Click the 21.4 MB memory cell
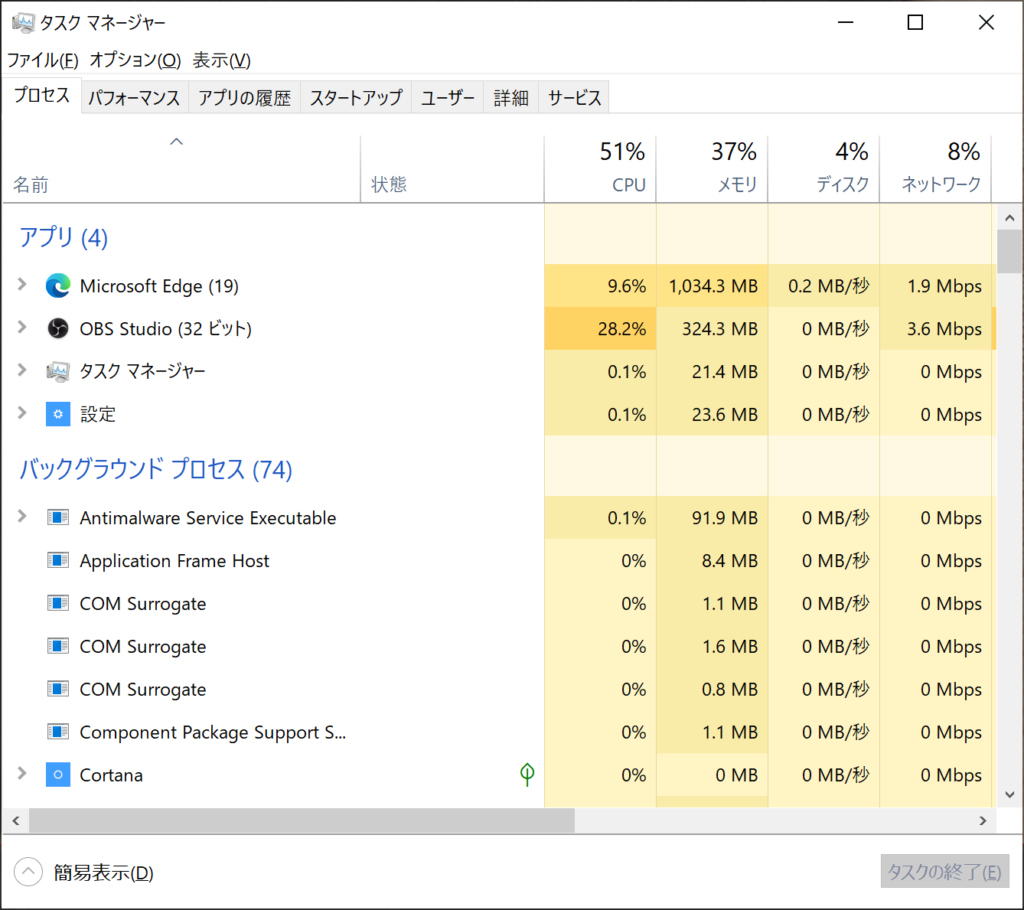The height and width of the screenshot is (910, 1024). 712,372
